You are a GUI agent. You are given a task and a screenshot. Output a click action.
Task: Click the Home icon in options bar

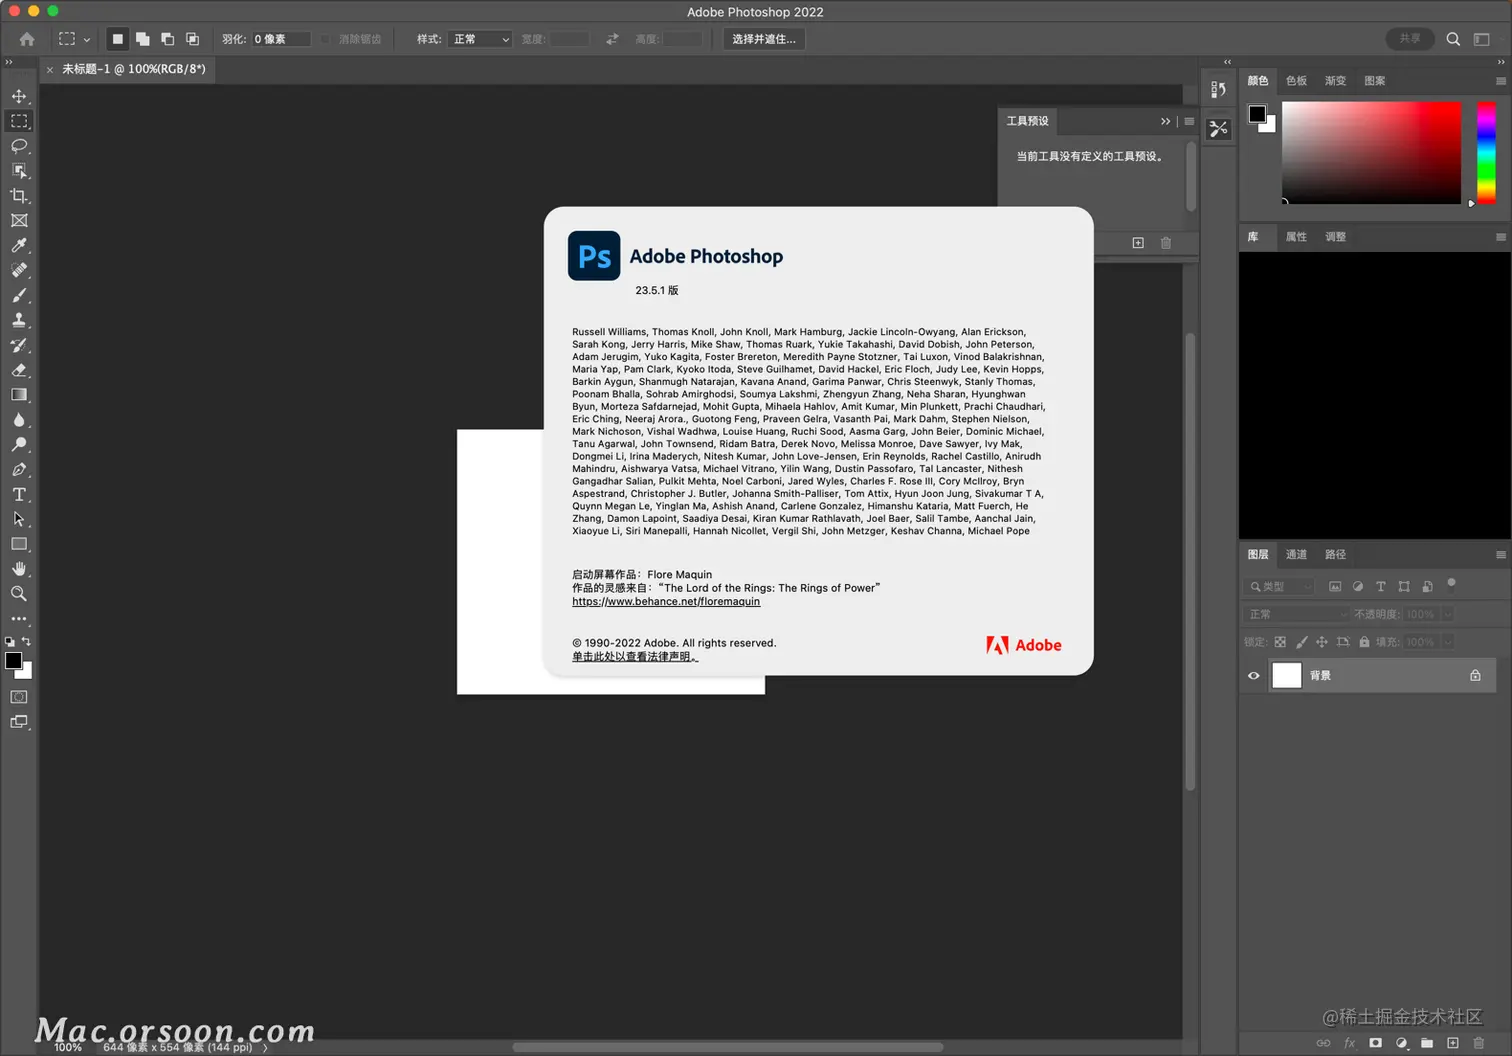pos(27,39)
